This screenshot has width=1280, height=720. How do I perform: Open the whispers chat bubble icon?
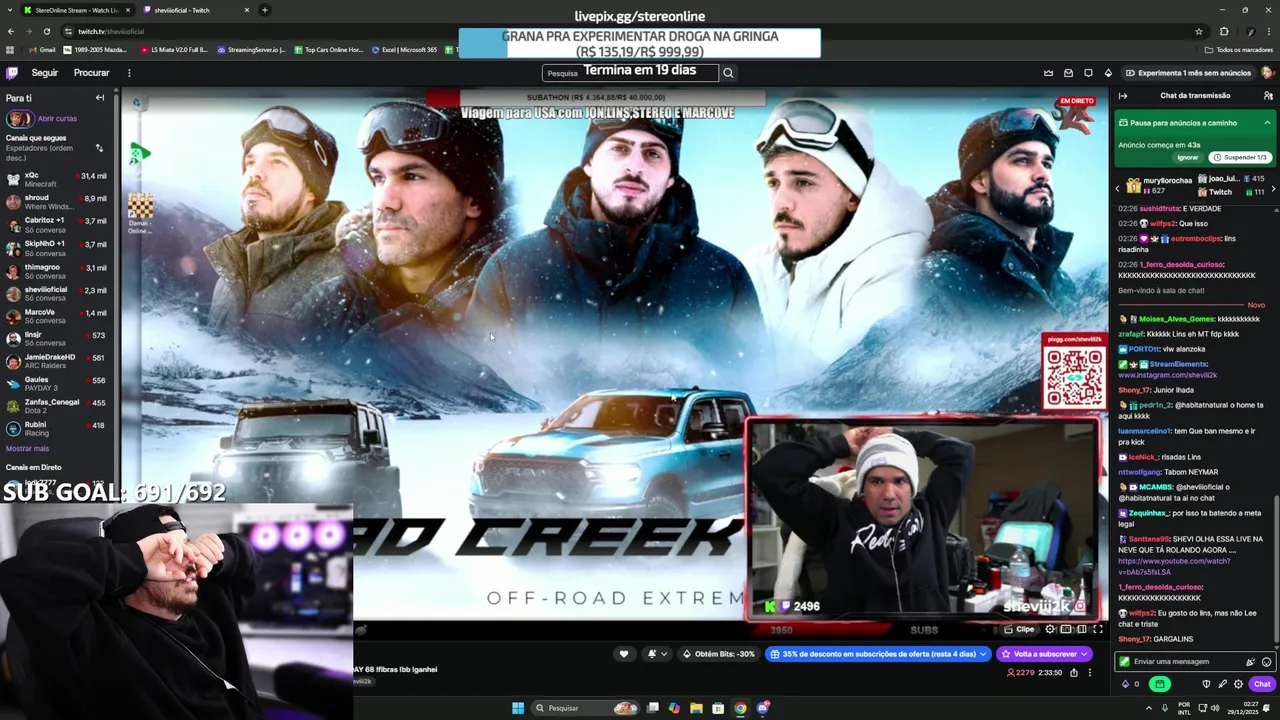(x=1088, y=73)
